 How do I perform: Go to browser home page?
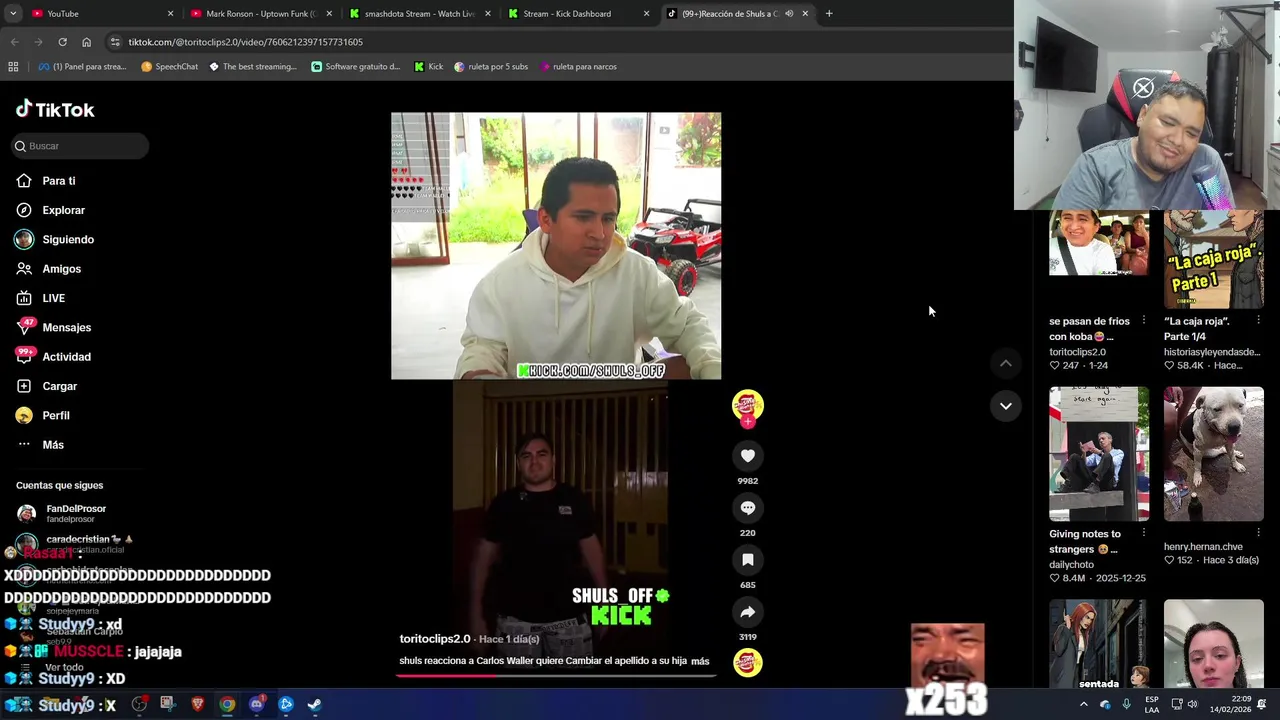pos(86,42)
